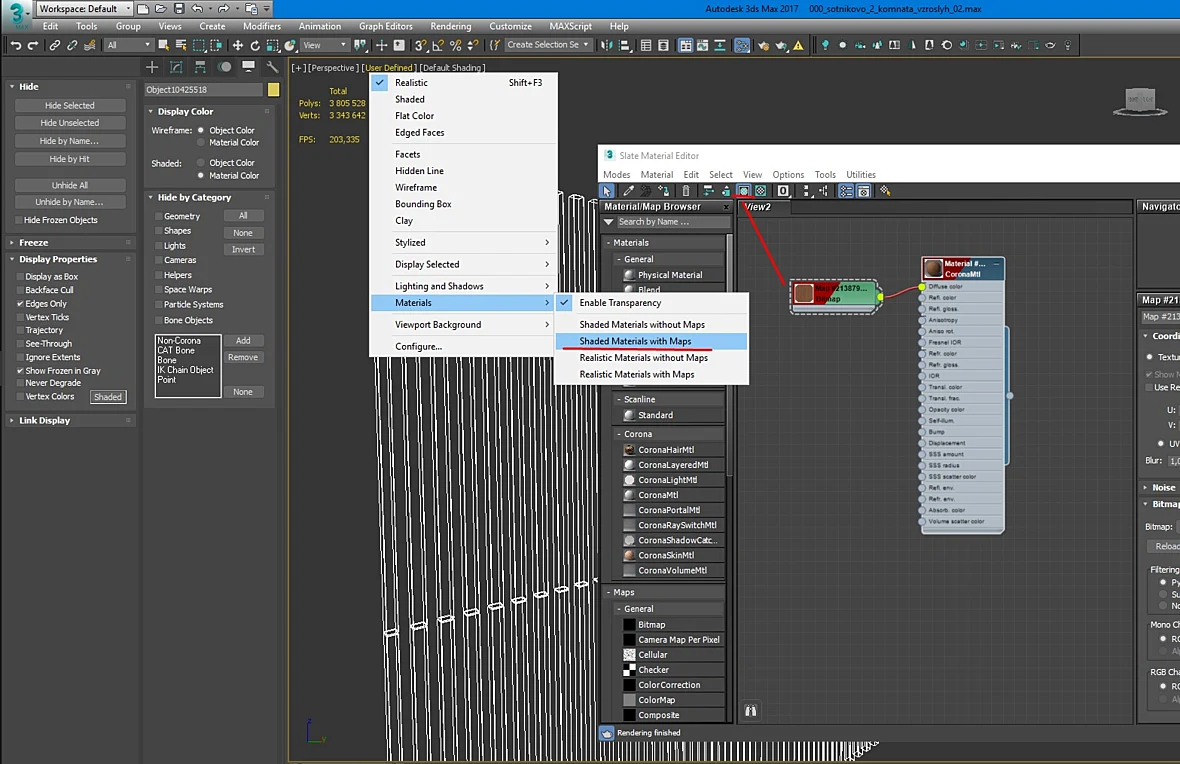Click the Hide by Name button

[69, 141]
